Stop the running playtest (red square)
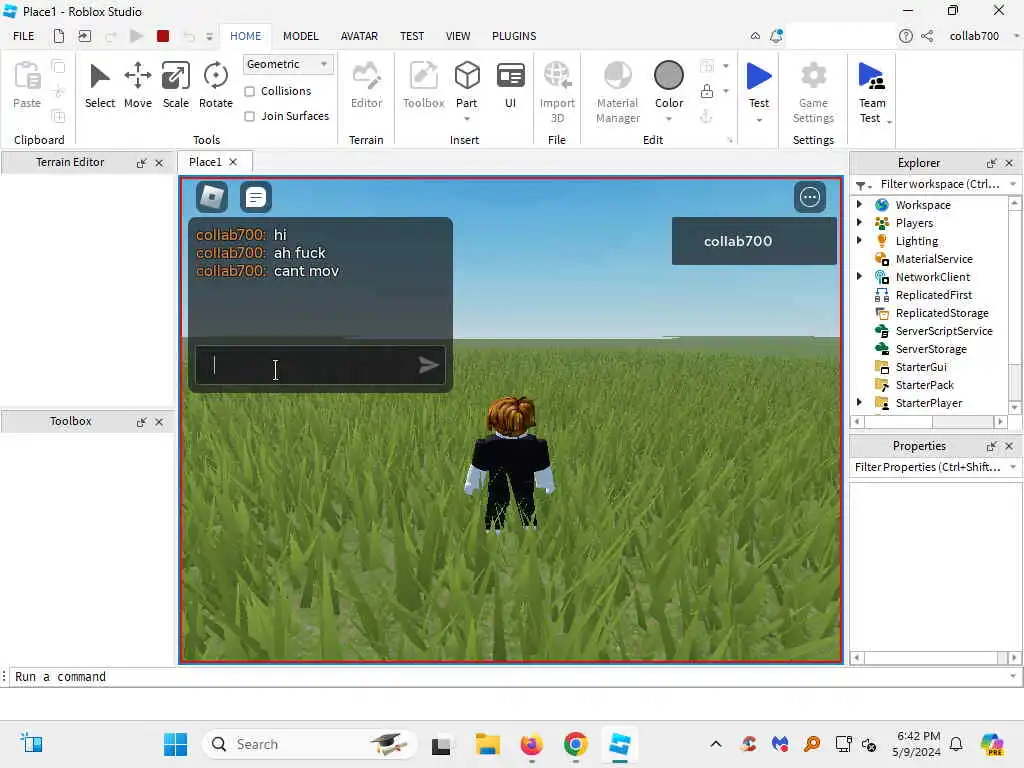The image size is (1024, 768). [163, 36]
